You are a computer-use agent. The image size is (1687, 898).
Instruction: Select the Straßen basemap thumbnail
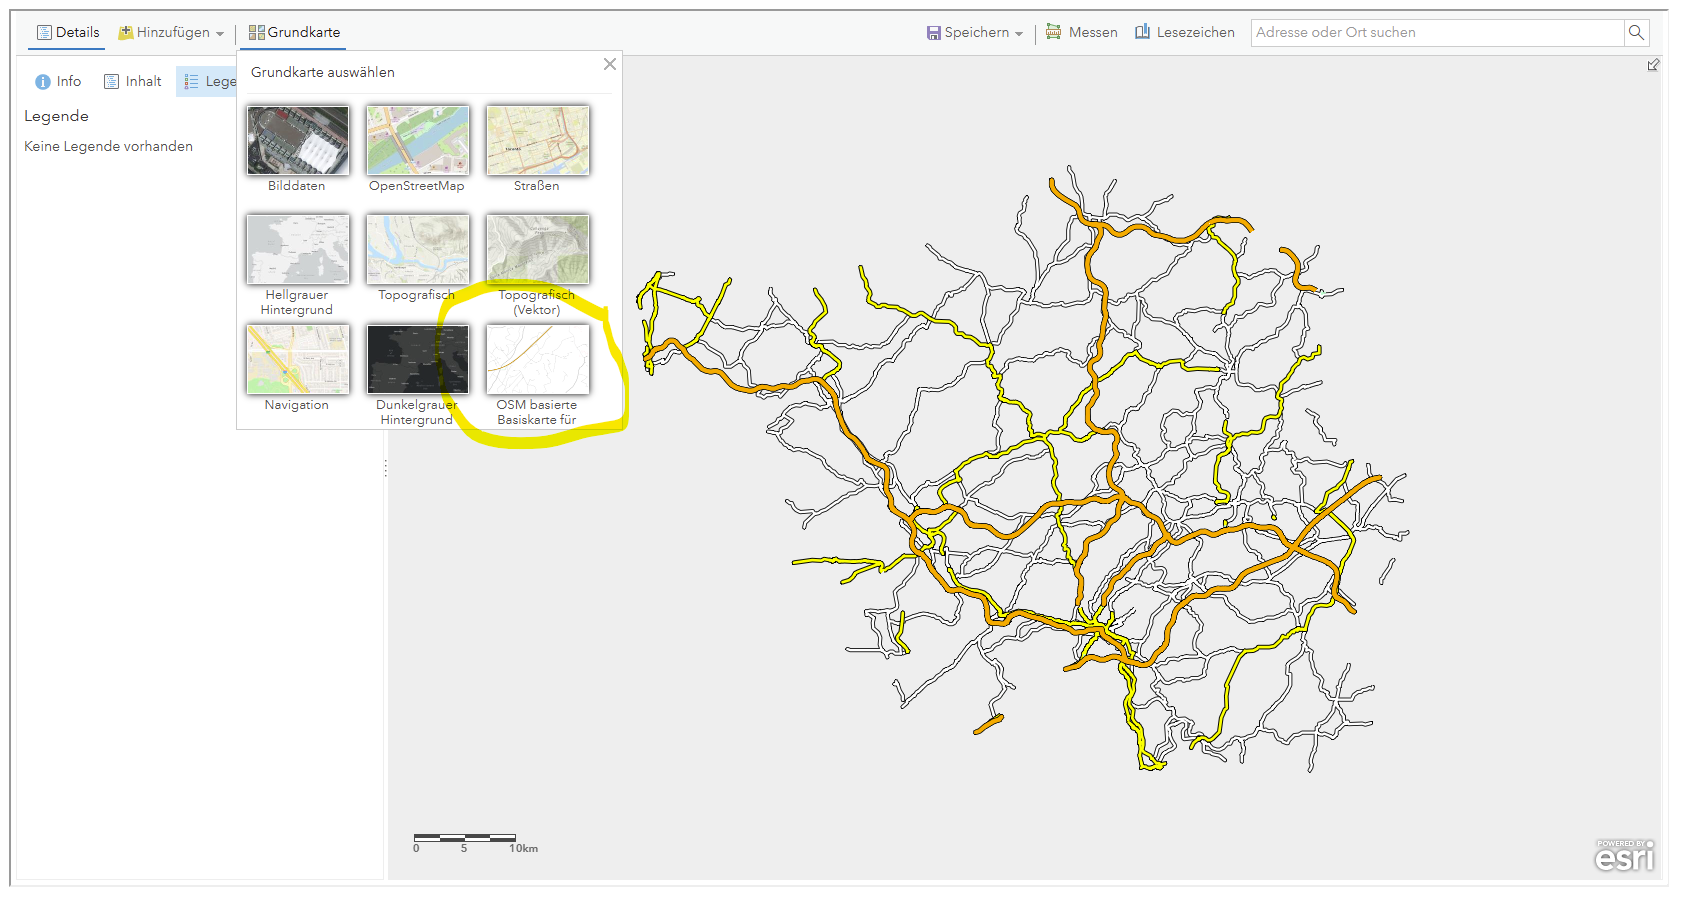click(537, 140)
